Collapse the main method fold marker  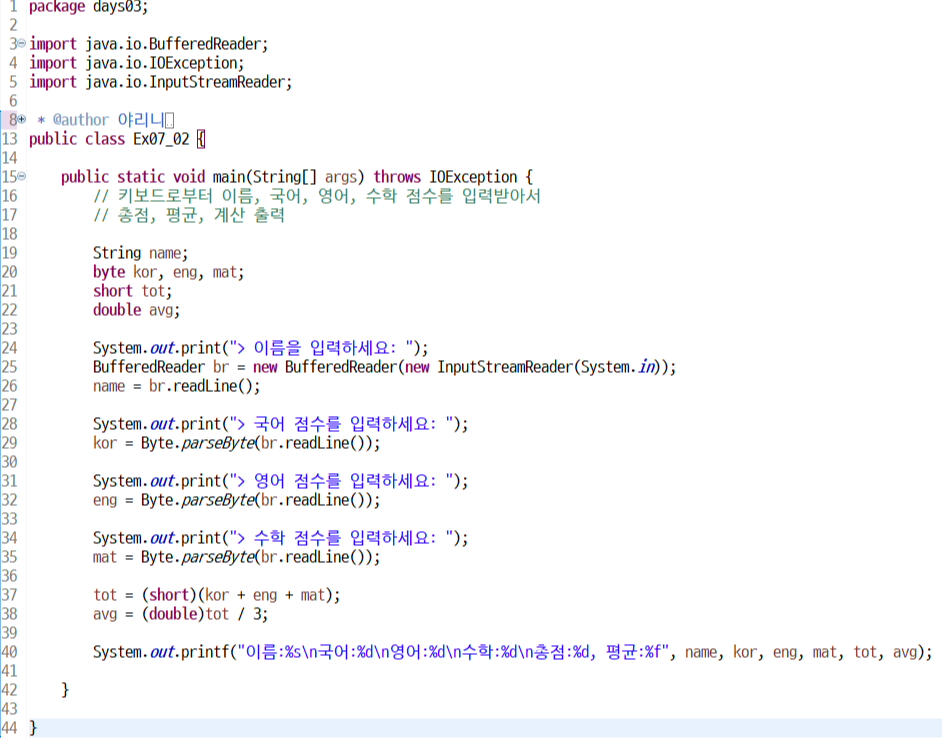click(x=22, y=176)
